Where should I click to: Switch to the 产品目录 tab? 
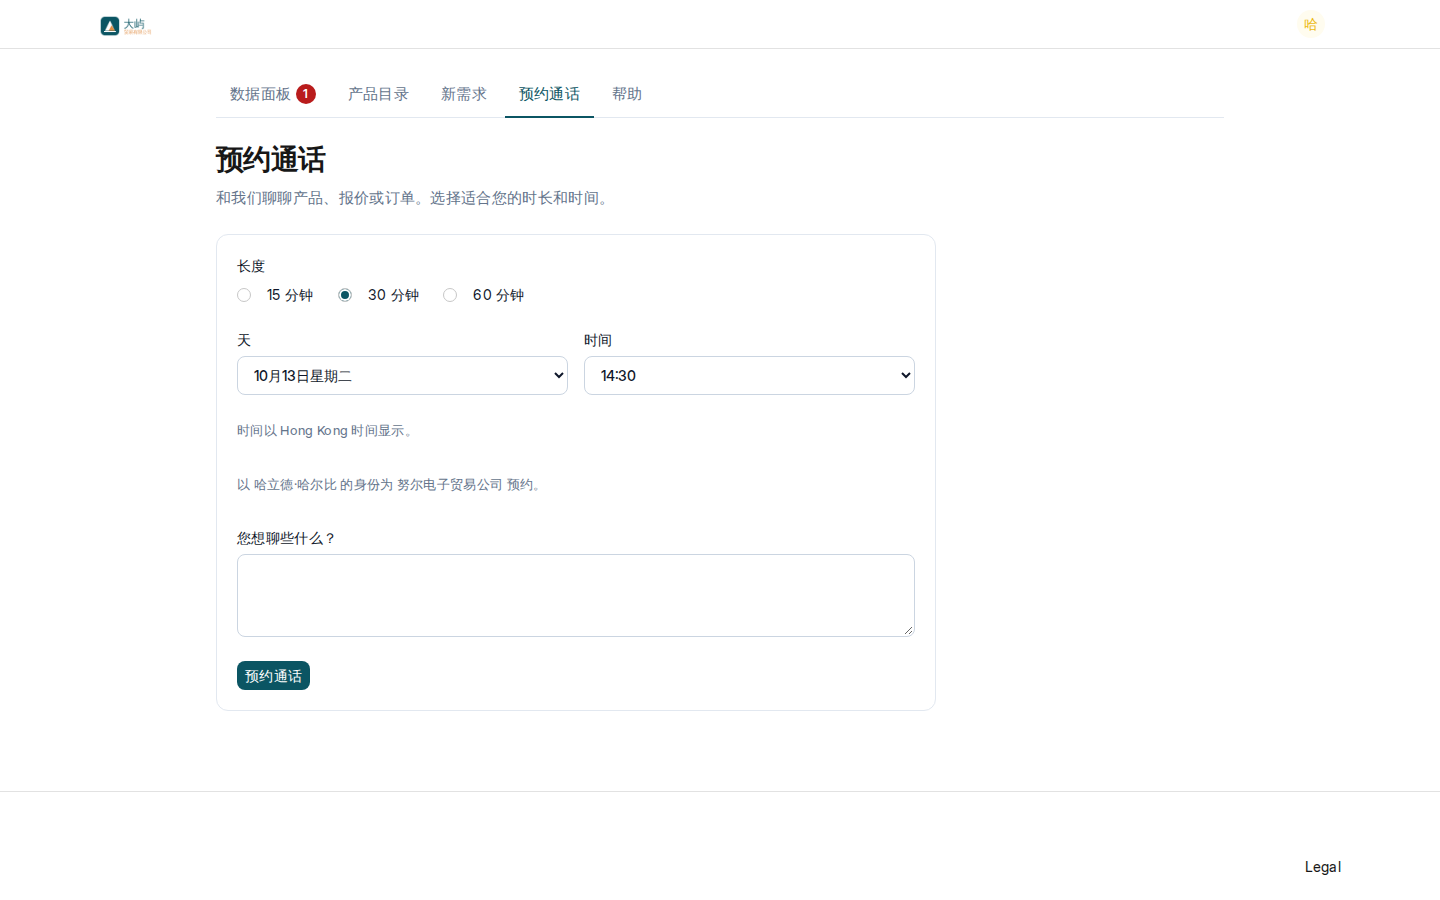tap(378, 94)
